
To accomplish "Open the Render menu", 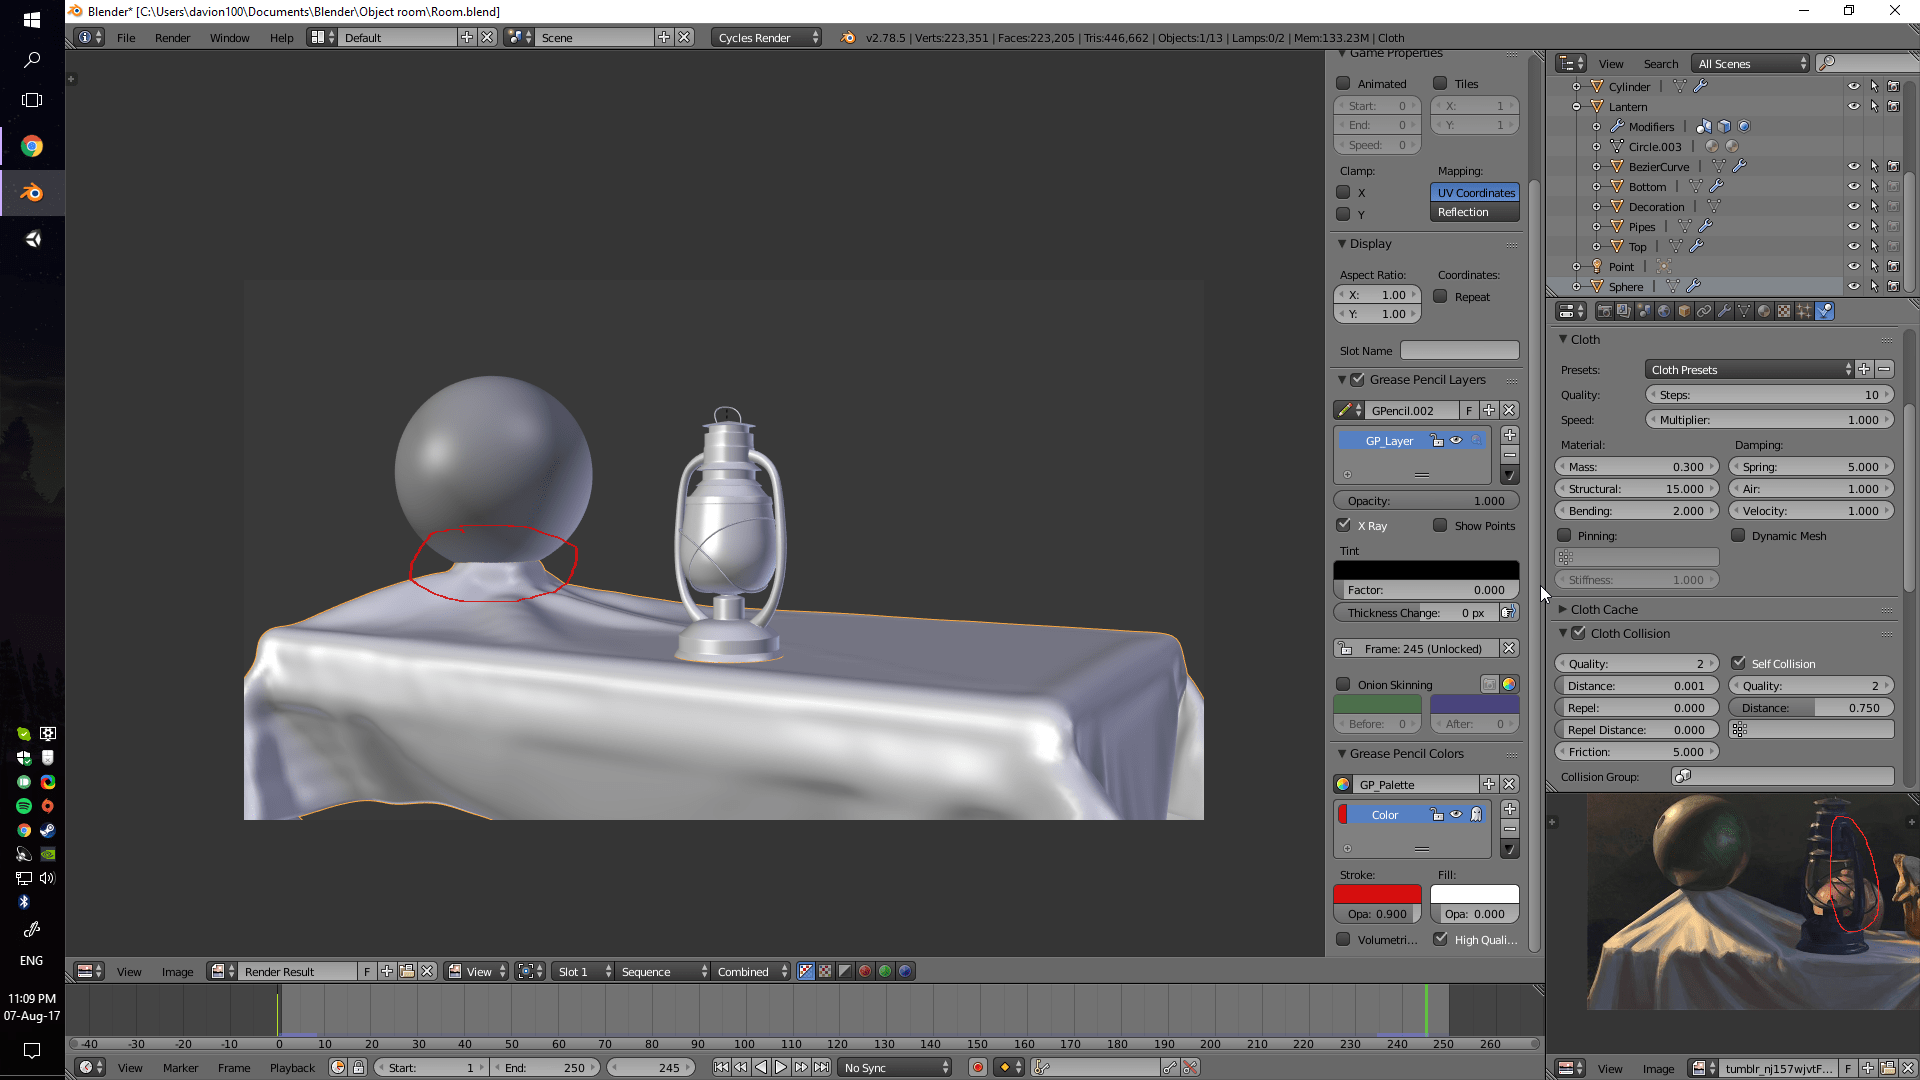I will (172, 37).
